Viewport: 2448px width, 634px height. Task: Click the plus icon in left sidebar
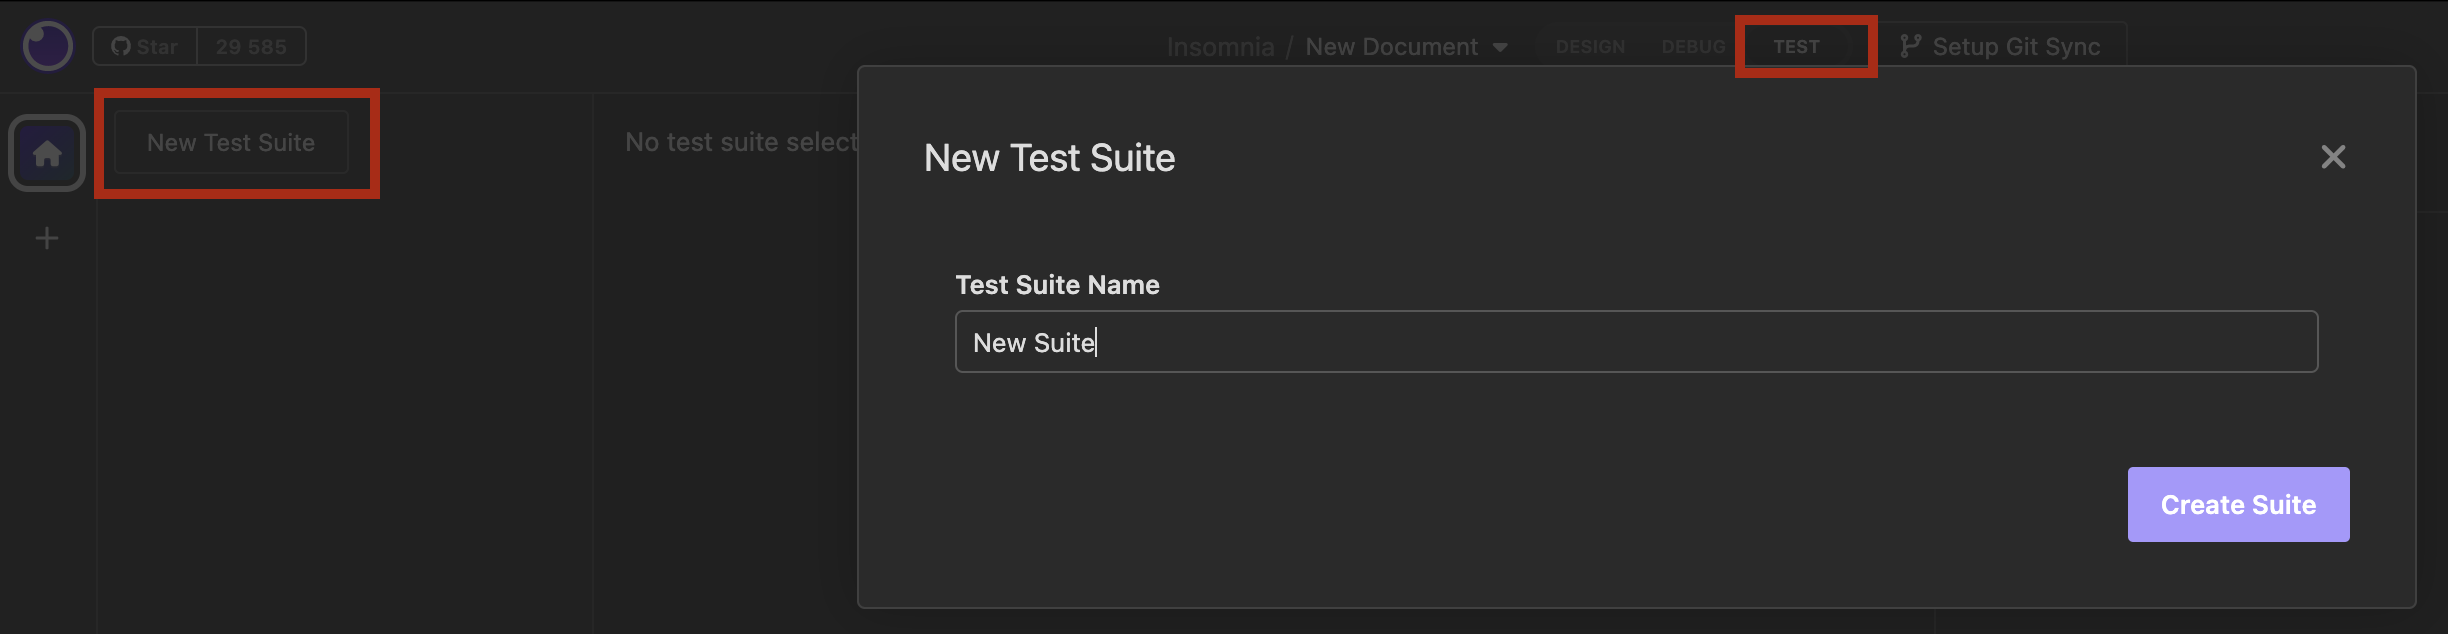(47, 238)
